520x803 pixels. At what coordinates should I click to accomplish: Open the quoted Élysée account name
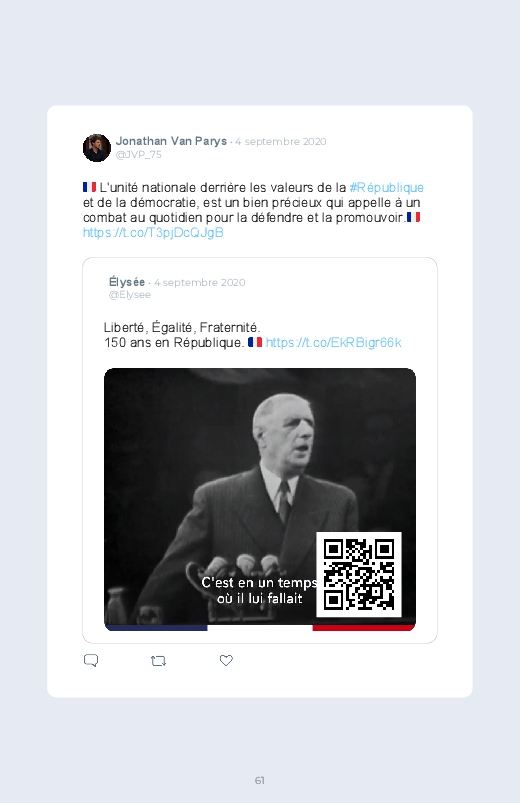[127, 282]
